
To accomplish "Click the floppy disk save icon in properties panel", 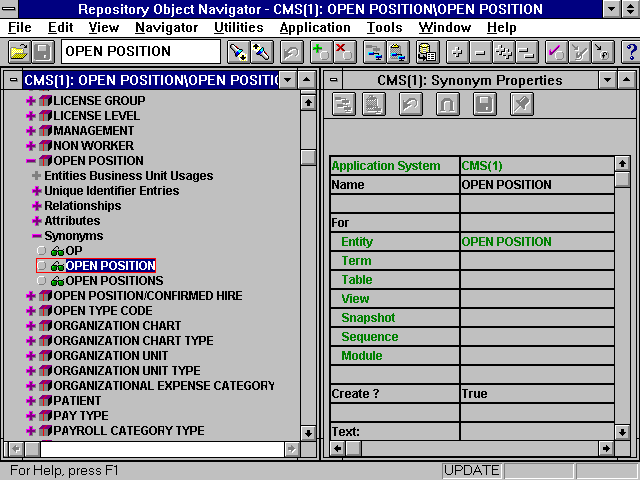I will [x=484, y=105].
